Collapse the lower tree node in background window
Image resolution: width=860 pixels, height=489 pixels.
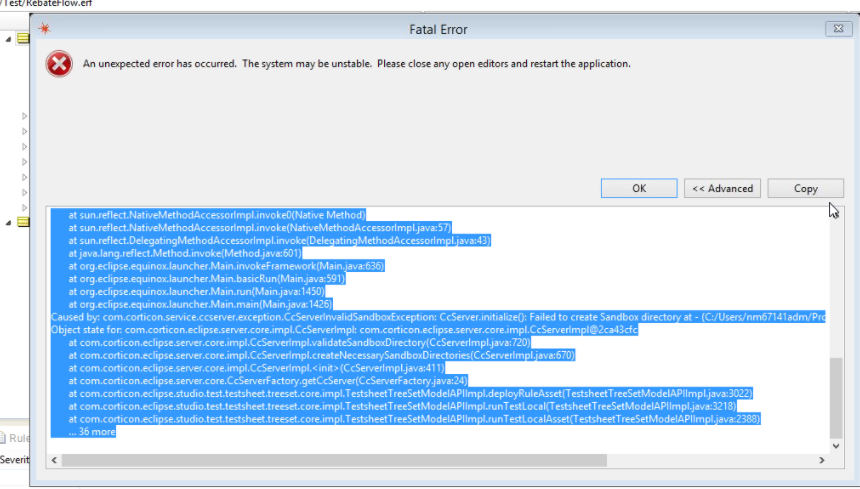(x=8, y=223)
